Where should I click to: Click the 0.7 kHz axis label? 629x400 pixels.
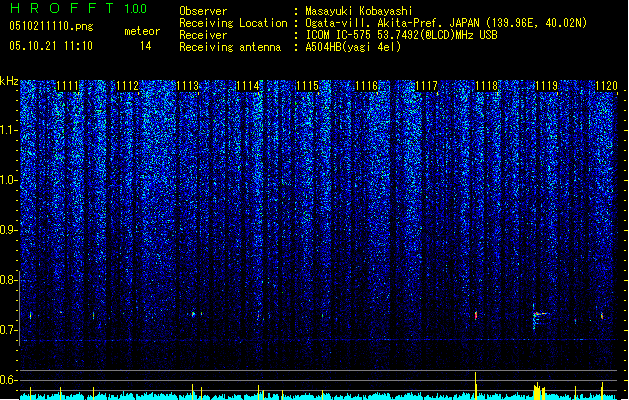8,330
